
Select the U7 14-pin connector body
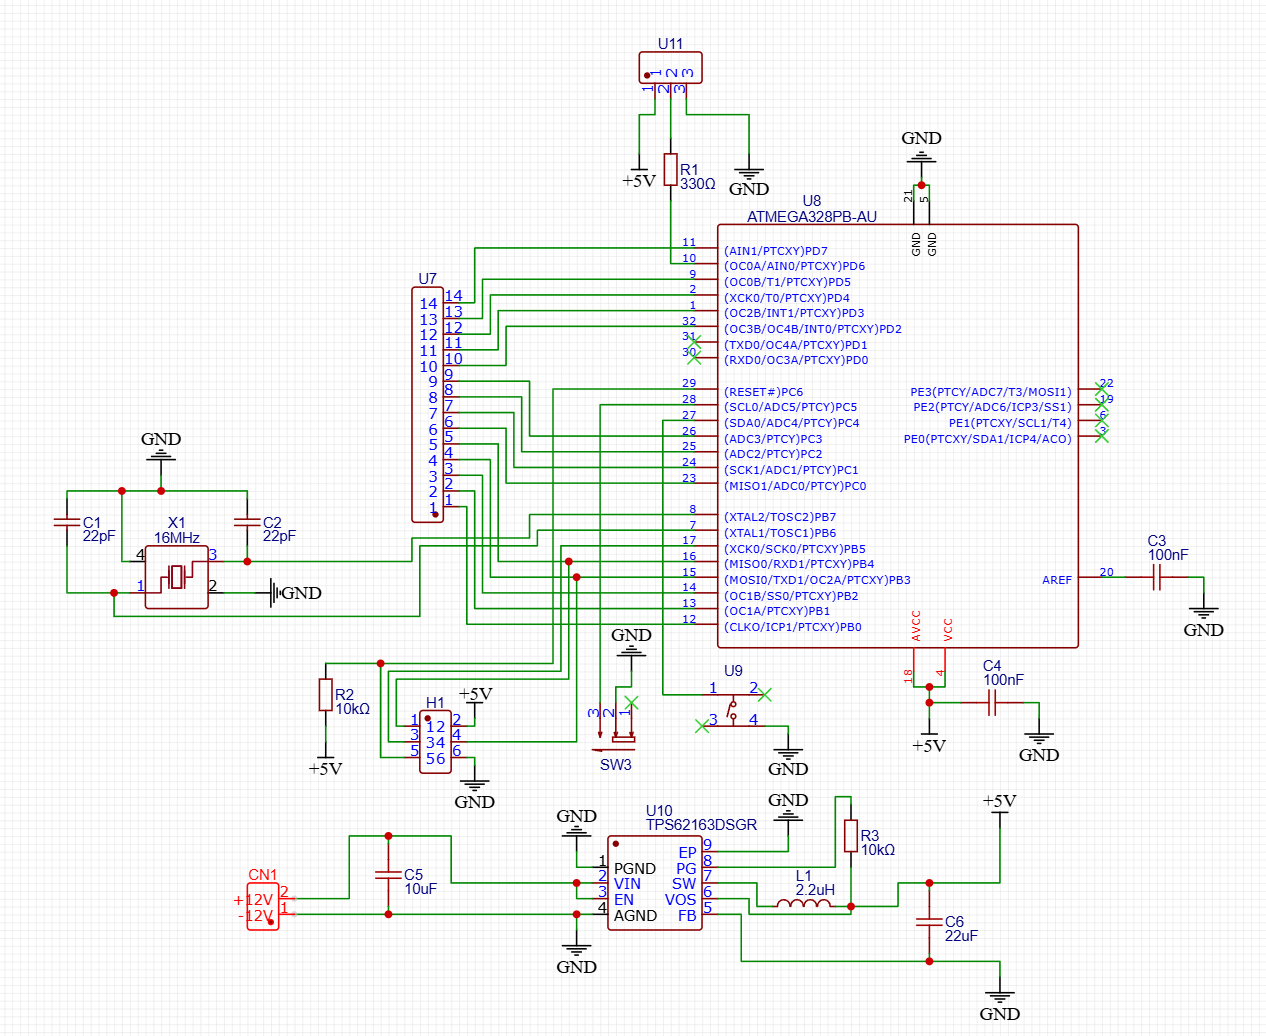pyautogui.click(x=427, y=404)
